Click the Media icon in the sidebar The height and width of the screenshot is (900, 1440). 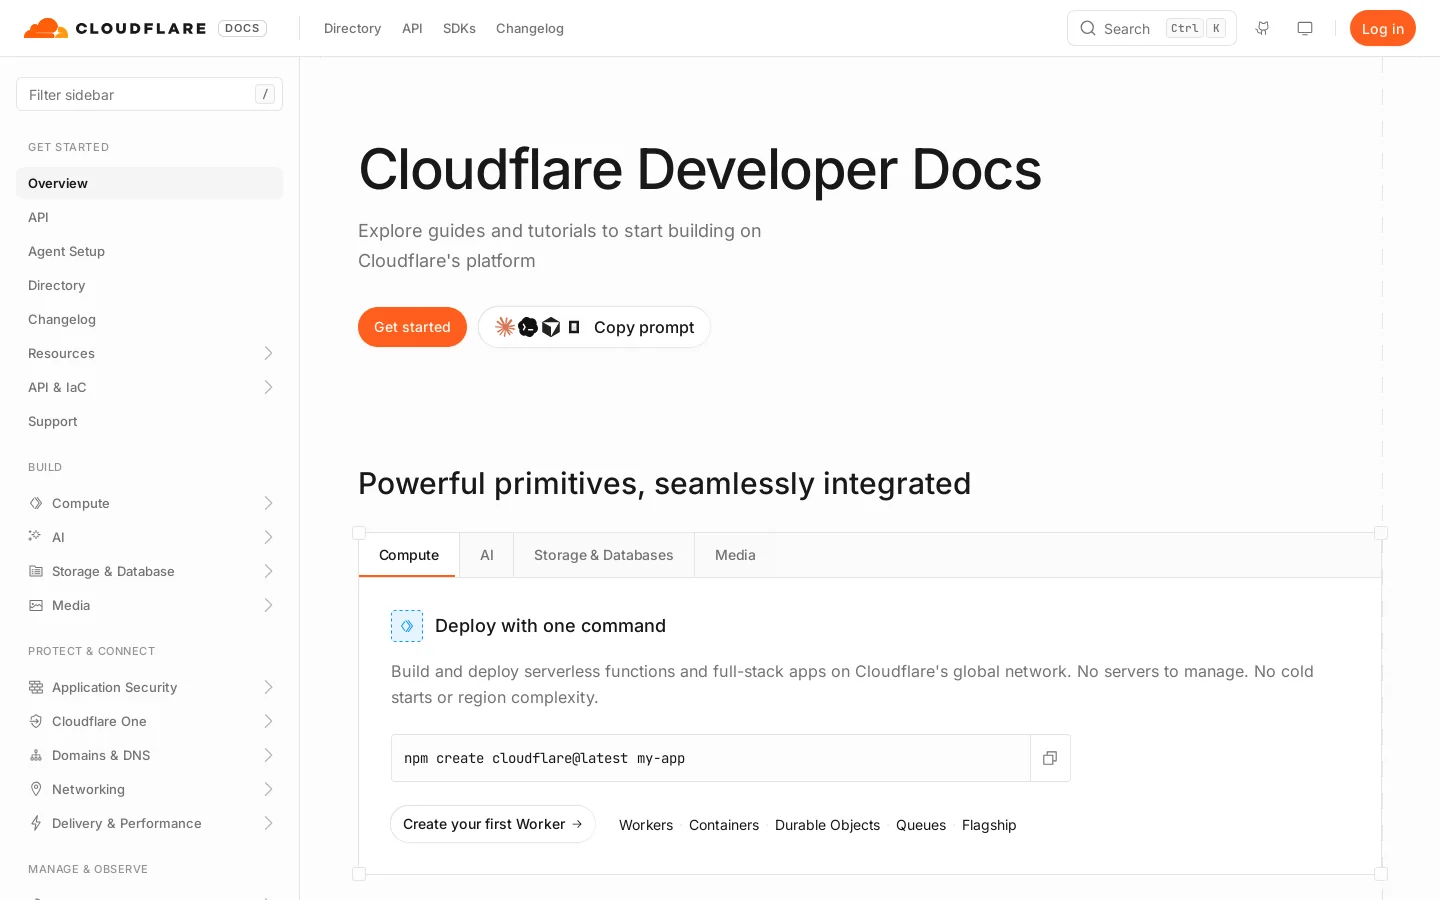coord(36,605)
